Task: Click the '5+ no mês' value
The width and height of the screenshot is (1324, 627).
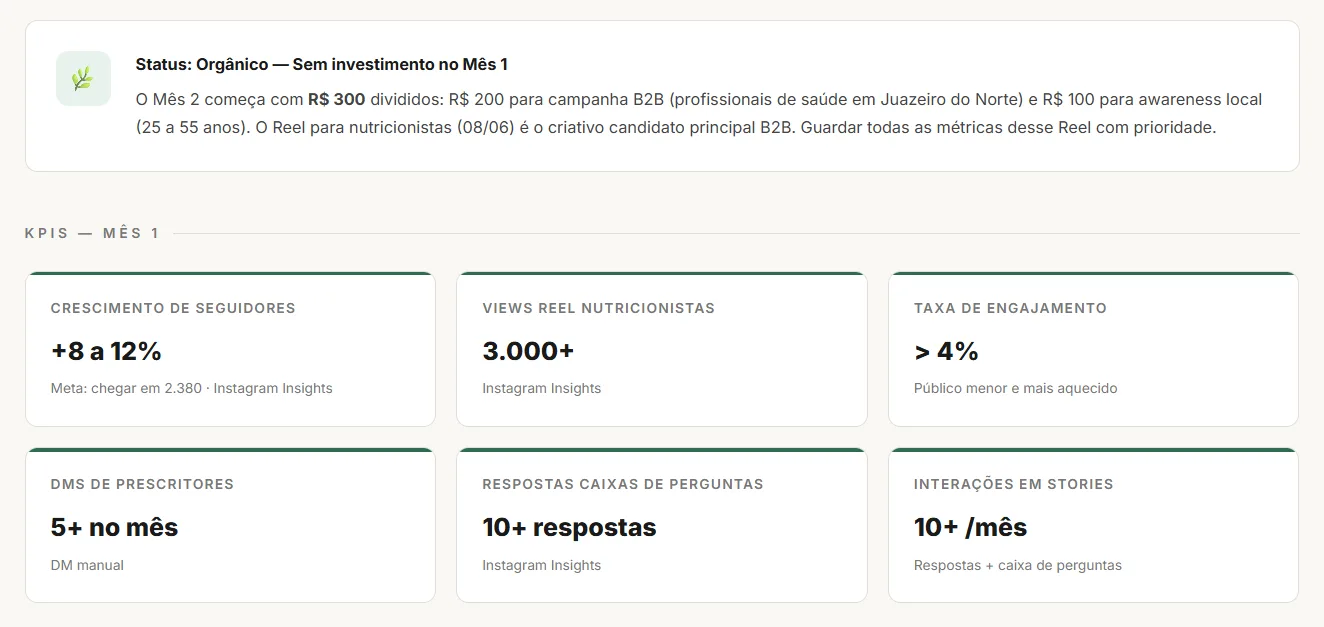Action: (x=114, y=527)
